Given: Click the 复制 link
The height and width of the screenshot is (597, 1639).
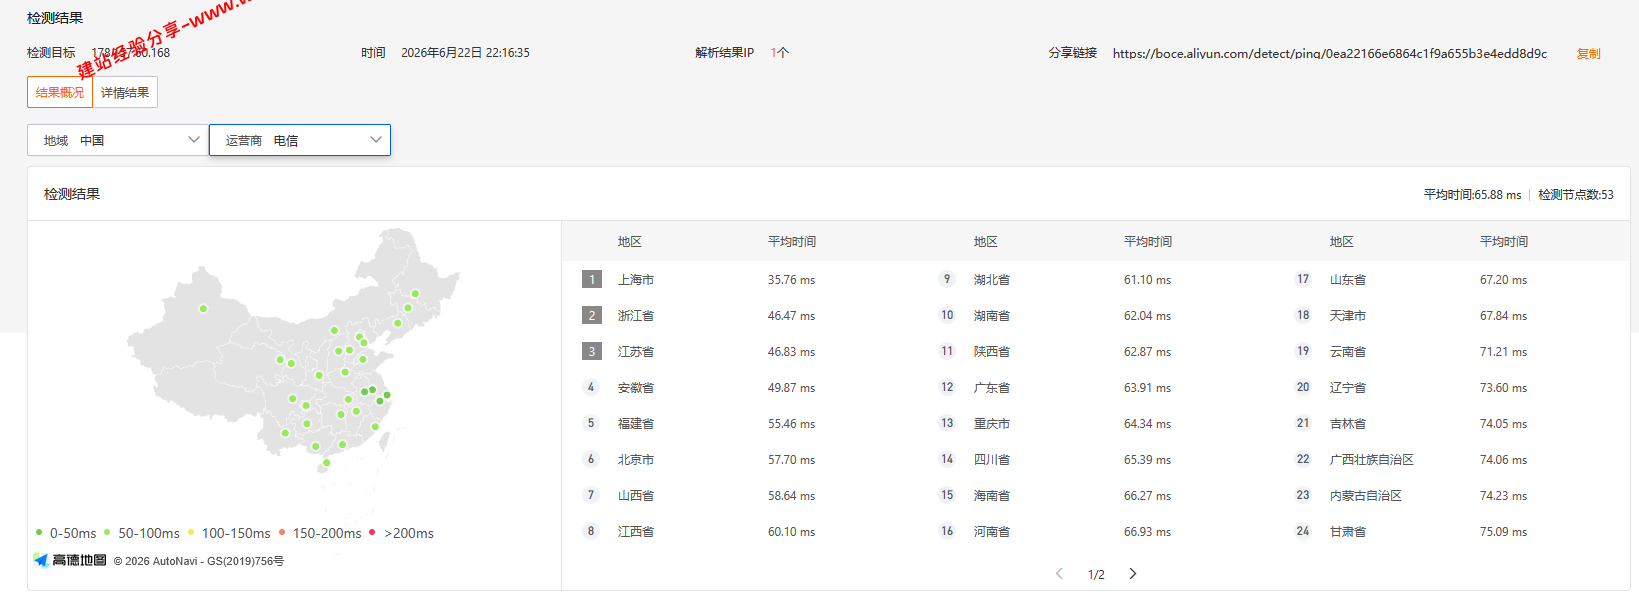Looking at the screenshot, I should point(1588,54).
